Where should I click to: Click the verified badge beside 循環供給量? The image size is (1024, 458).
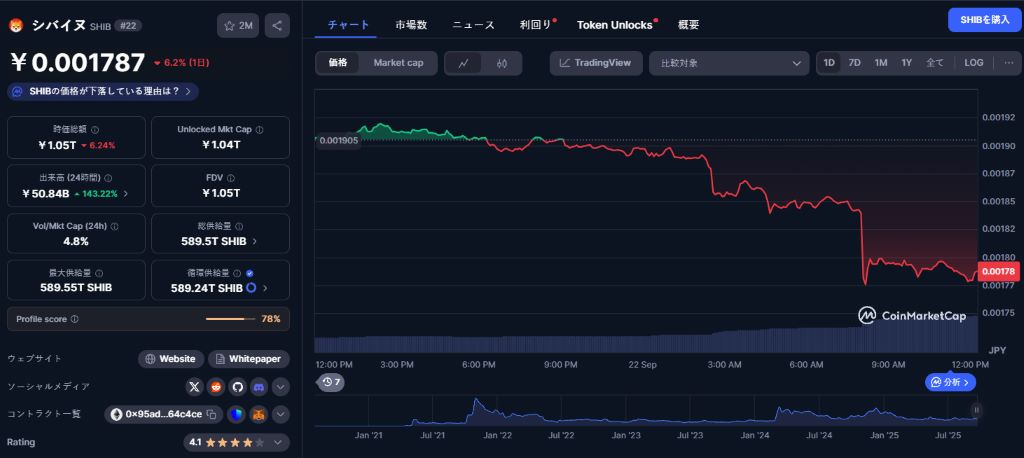tap(250, 273)
